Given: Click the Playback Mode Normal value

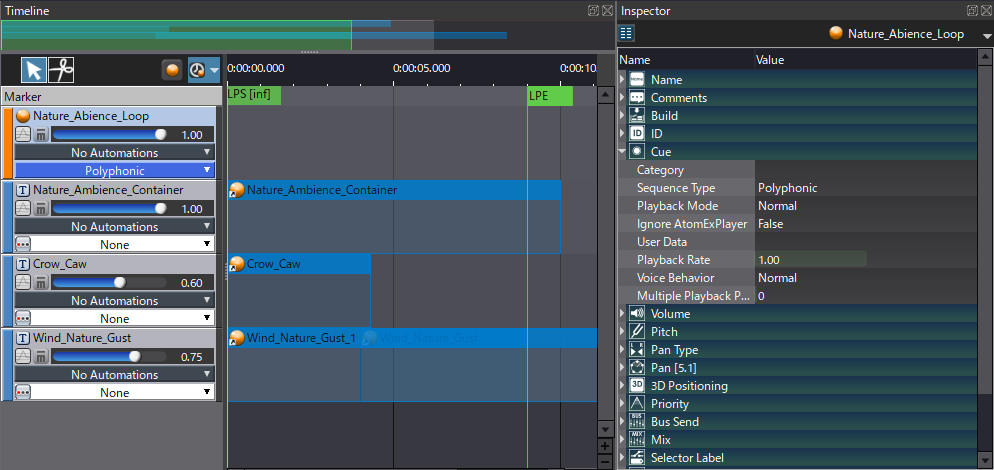Looking at the screenshot, I should point(777,206).
